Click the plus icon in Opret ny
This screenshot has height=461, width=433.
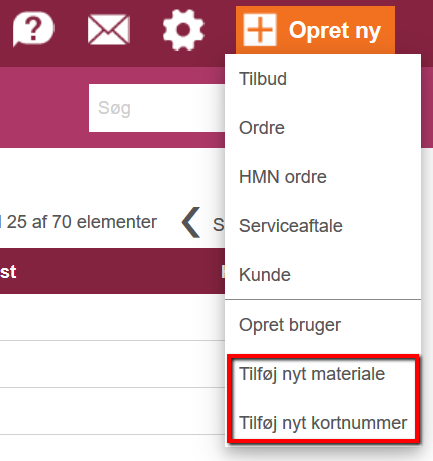coord(260,30)
